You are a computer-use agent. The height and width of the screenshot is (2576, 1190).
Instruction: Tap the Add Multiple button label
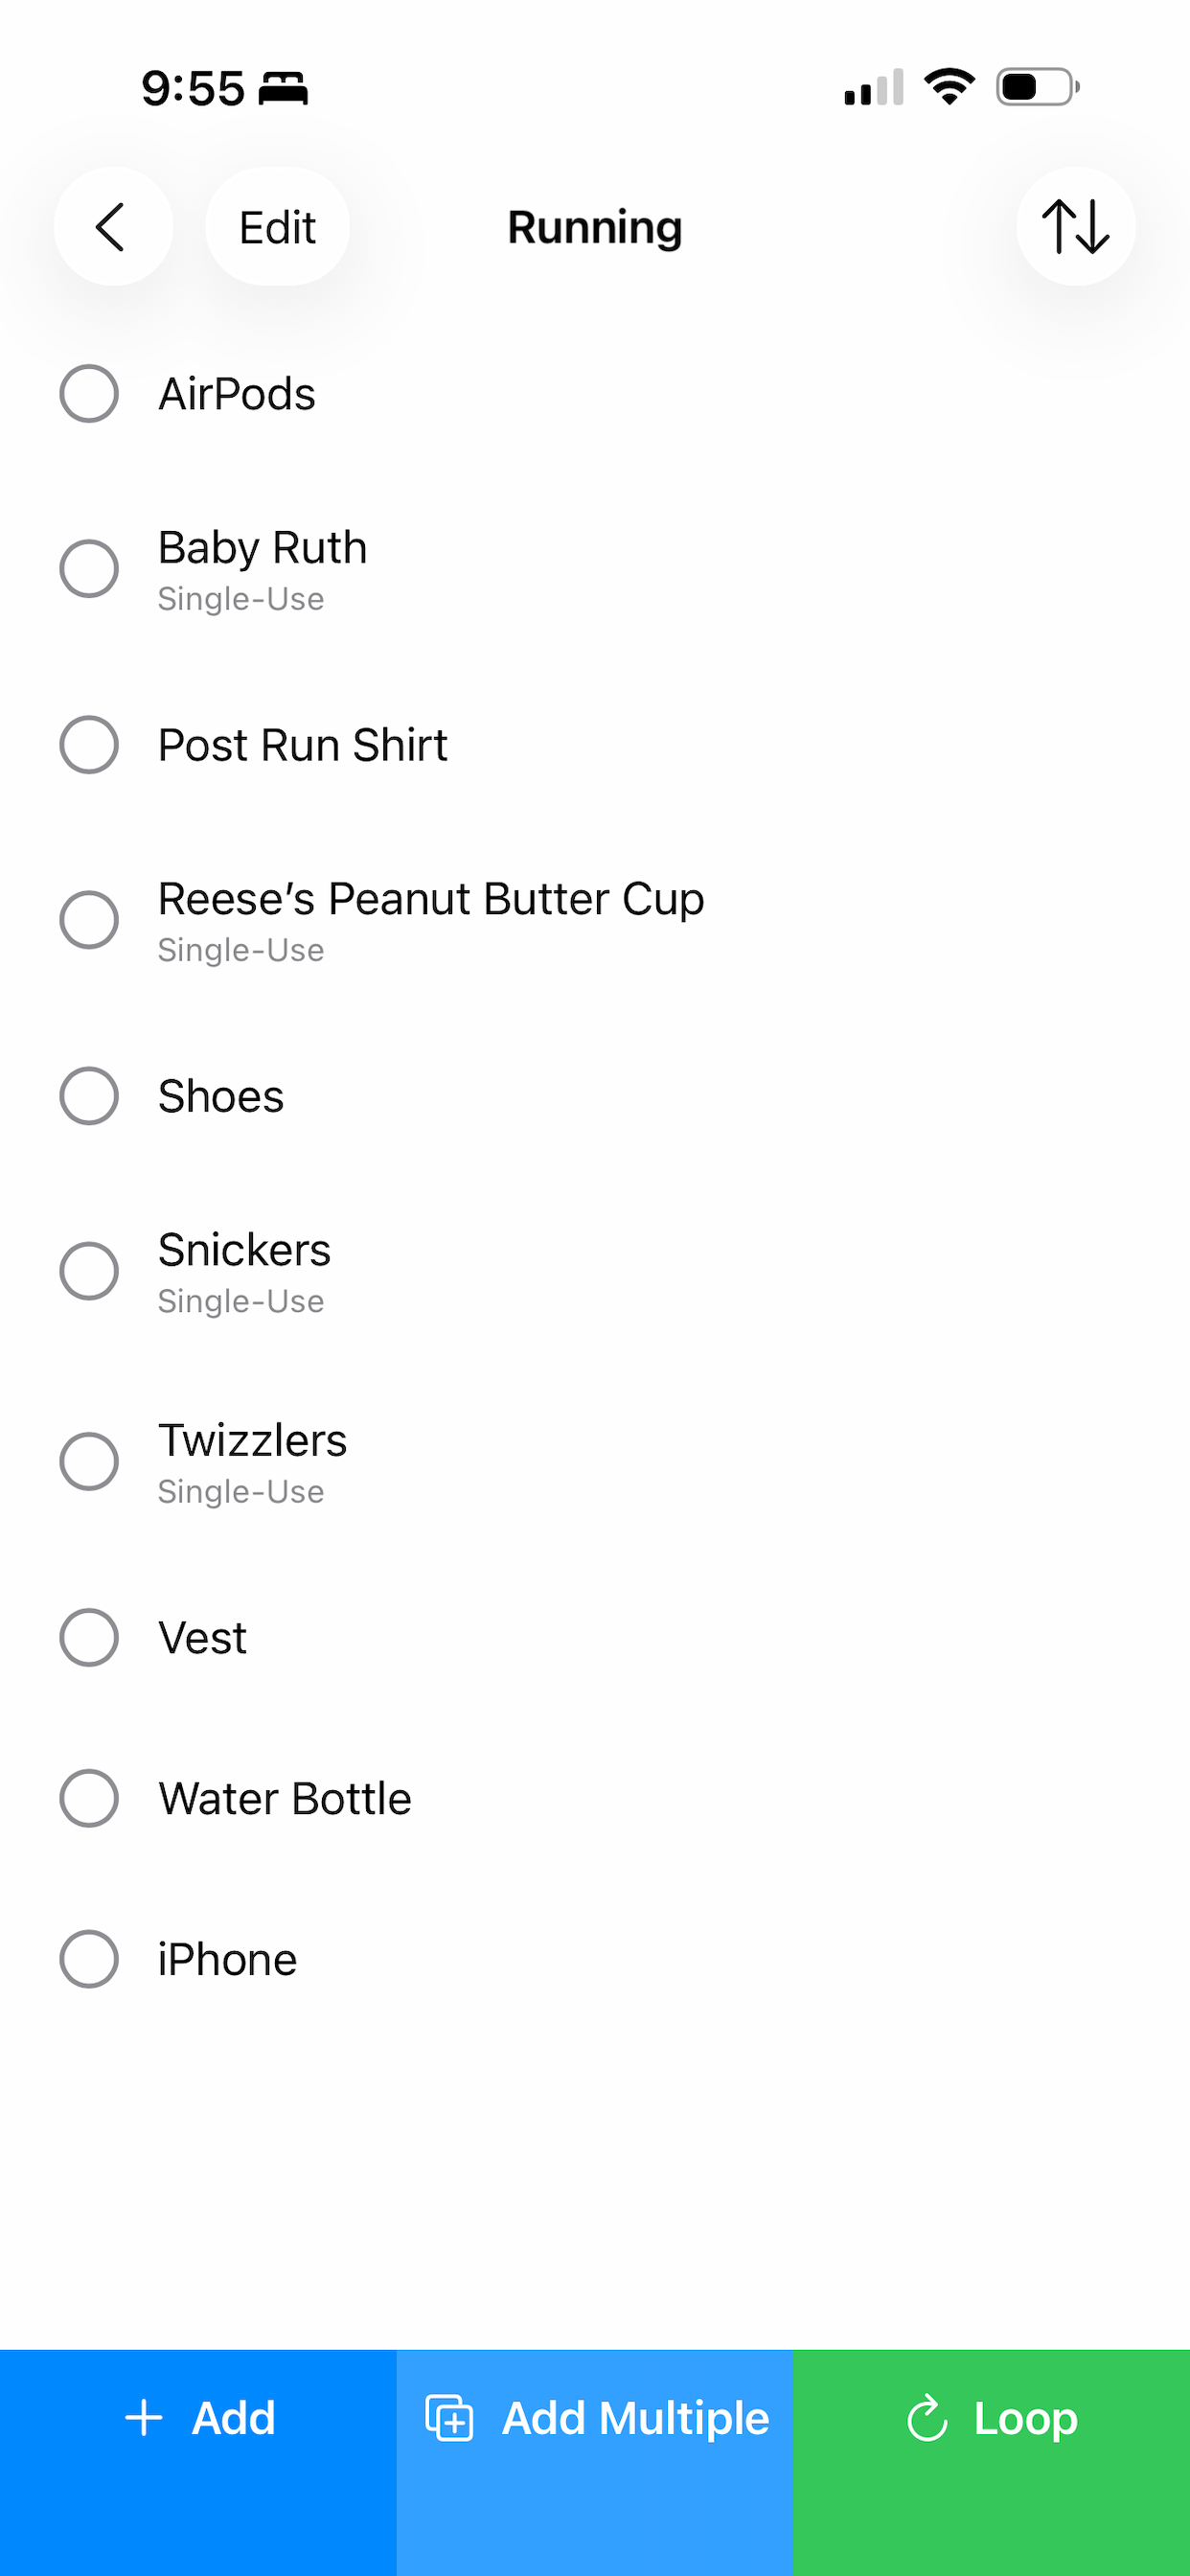click(x=635, y=2418)
